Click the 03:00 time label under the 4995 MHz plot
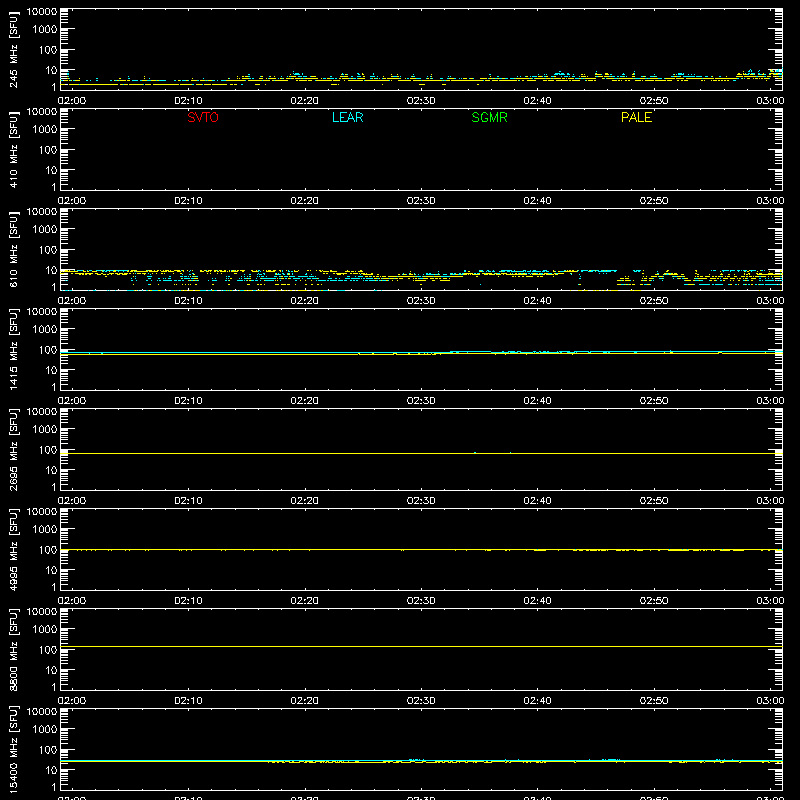Viewport: 800px width, 800px height. (770, 601)
